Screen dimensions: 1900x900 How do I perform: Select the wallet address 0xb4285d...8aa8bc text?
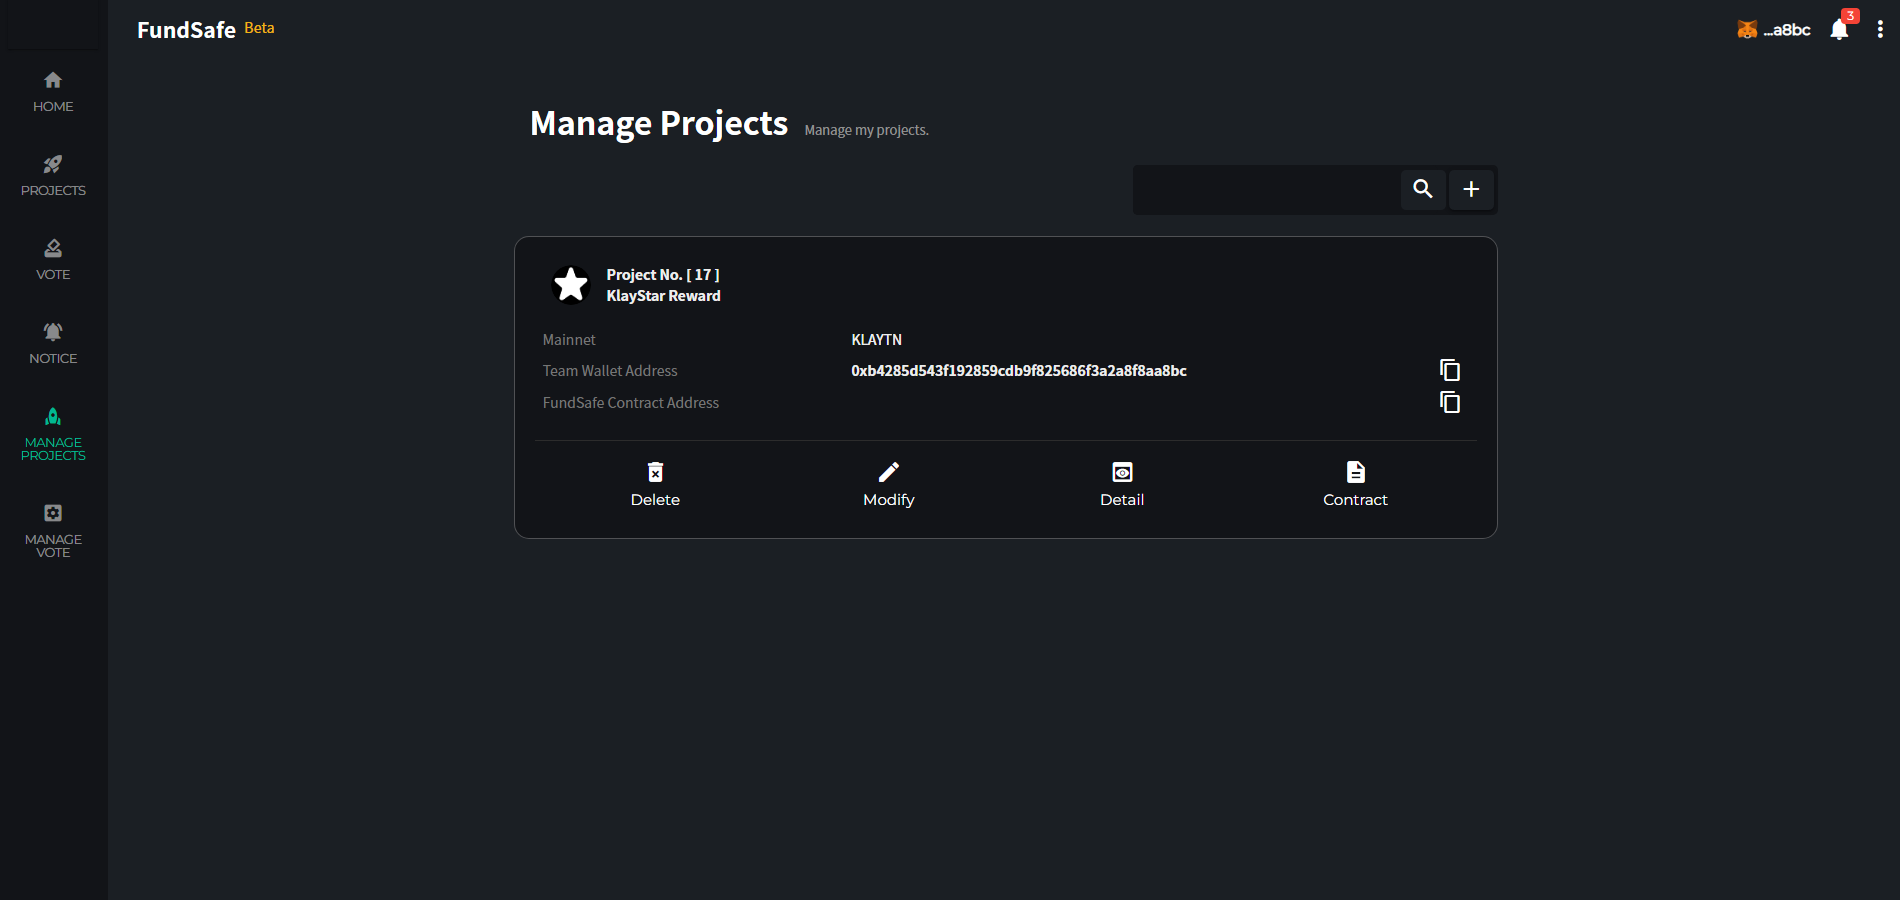tap(1019, 371)
